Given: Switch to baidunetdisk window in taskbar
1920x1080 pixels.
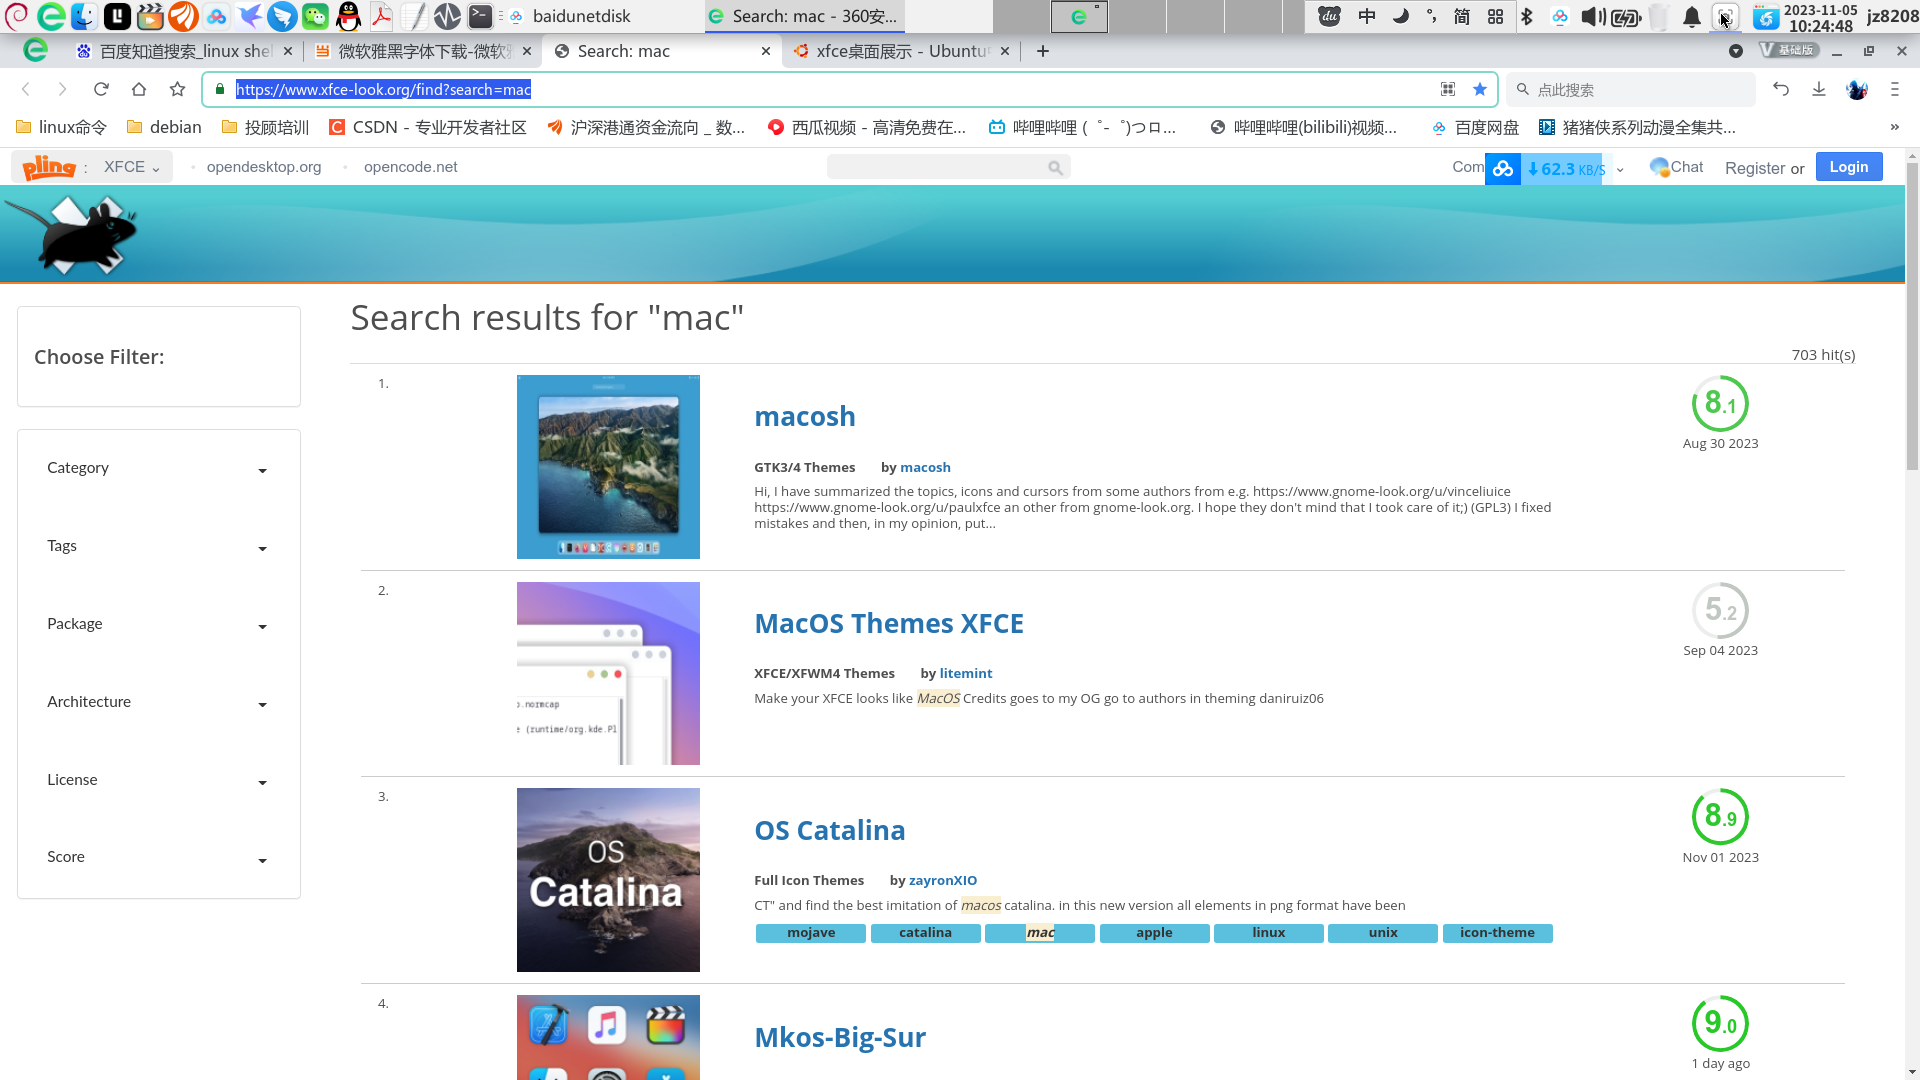Looking at the screenshot, I should tap(570, 16).
